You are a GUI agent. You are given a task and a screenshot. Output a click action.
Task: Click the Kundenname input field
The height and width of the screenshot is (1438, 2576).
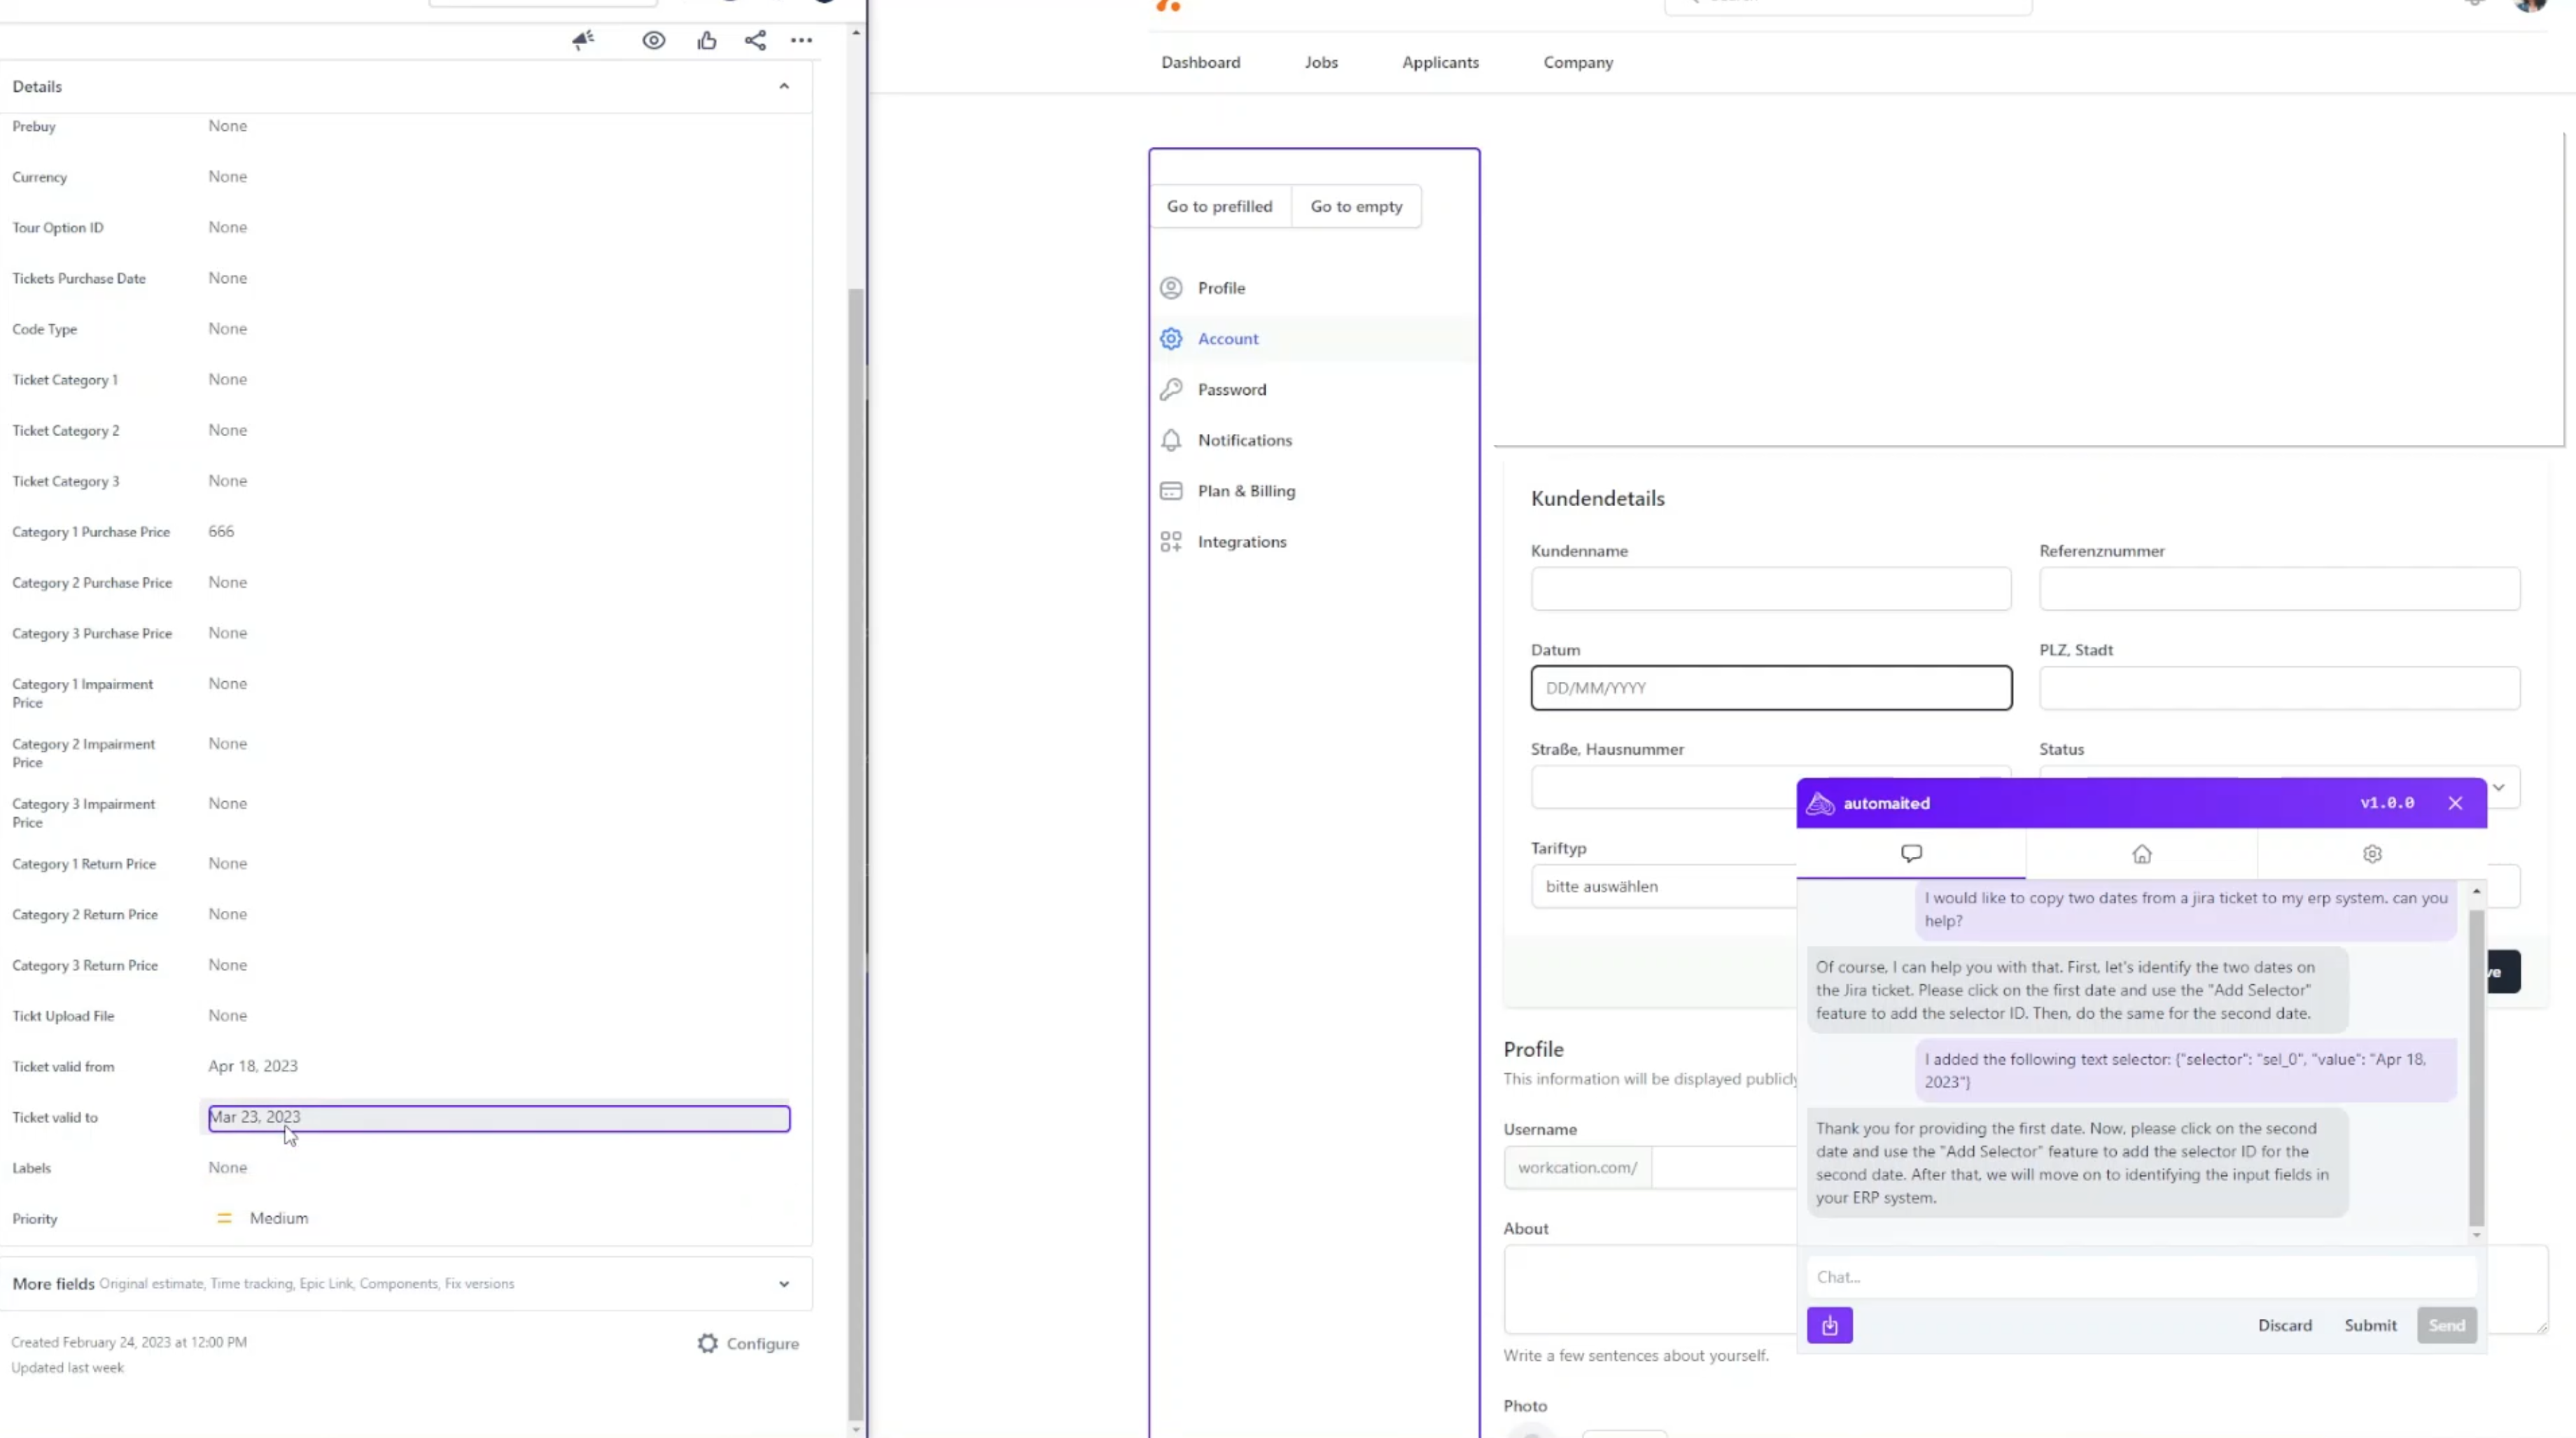click(x=1770, y=589)
